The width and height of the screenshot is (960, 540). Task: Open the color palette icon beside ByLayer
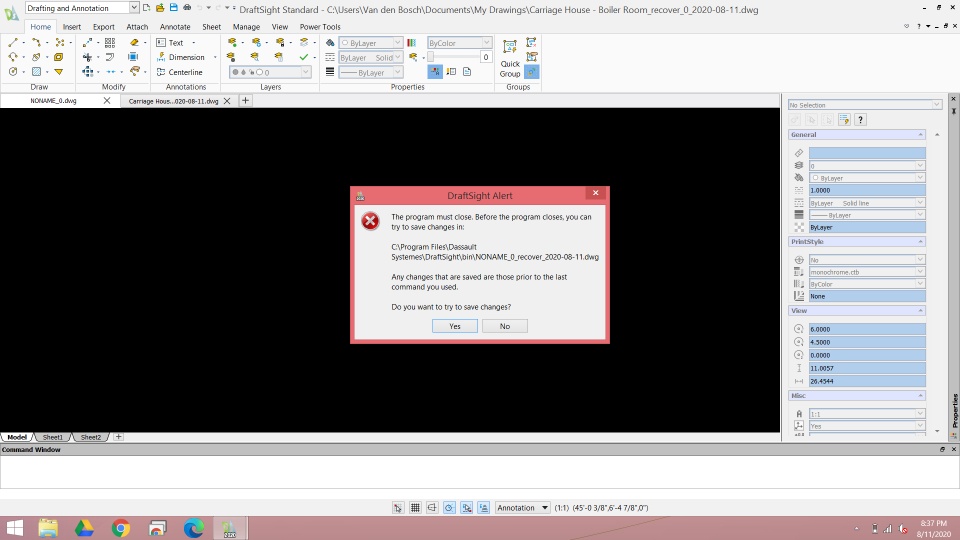tap(411, 42)
